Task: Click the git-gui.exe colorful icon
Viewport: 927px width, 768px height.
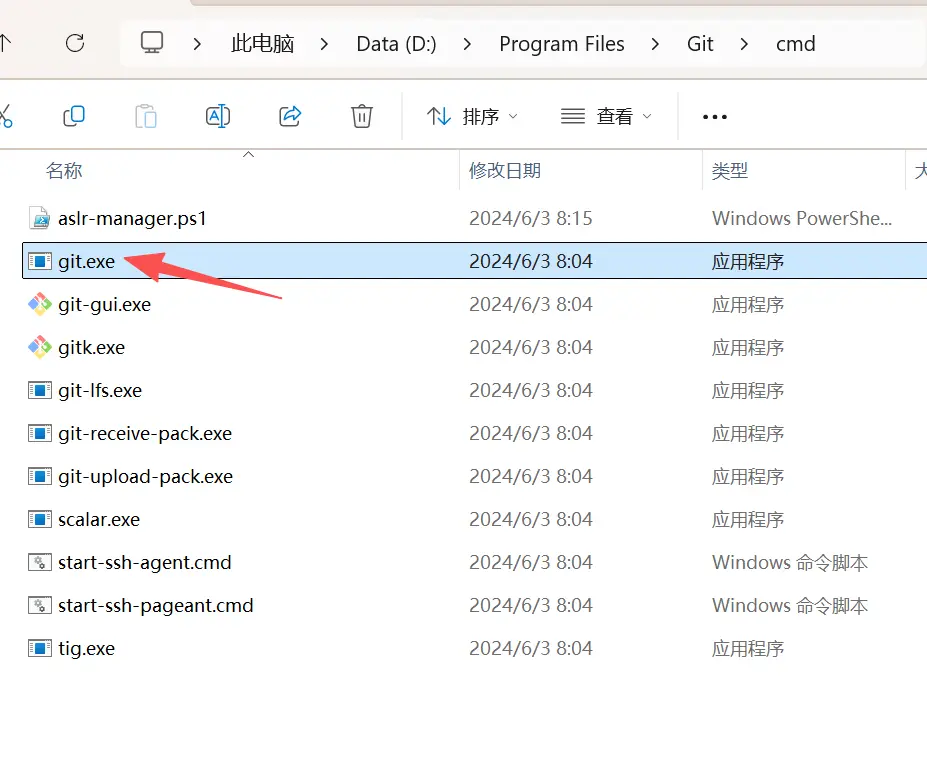Action: pyautogui.click(x=40, y=304)
